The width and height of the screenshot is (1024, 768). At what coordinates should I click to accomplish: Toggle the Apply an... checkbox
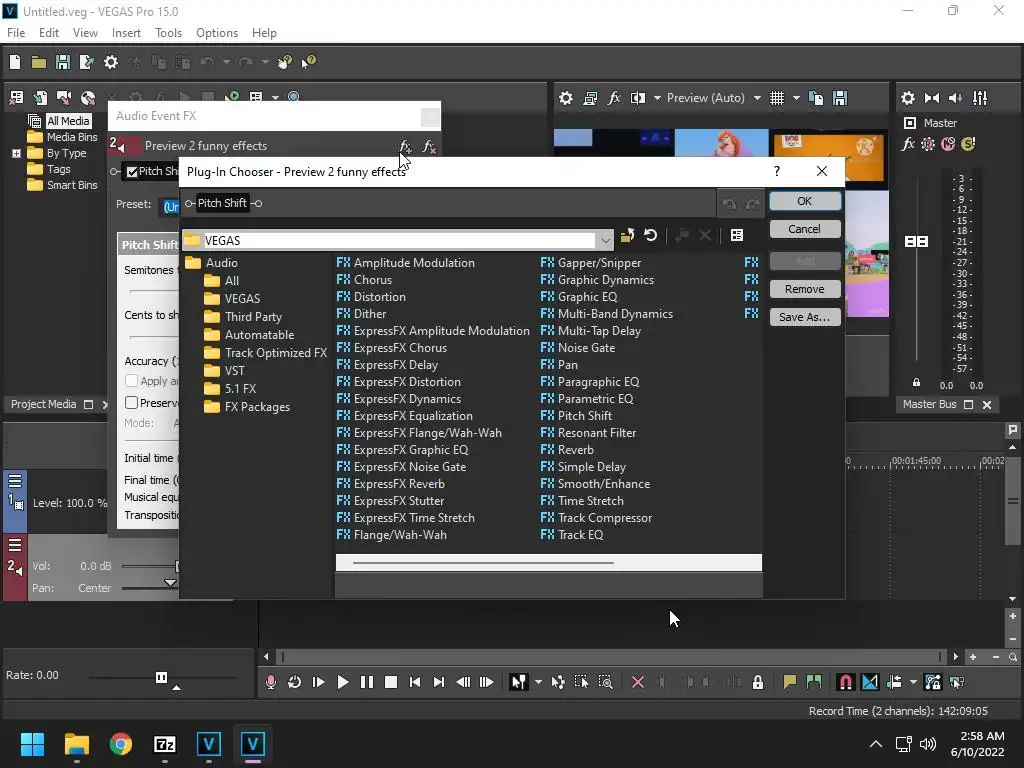click(131, 381)
